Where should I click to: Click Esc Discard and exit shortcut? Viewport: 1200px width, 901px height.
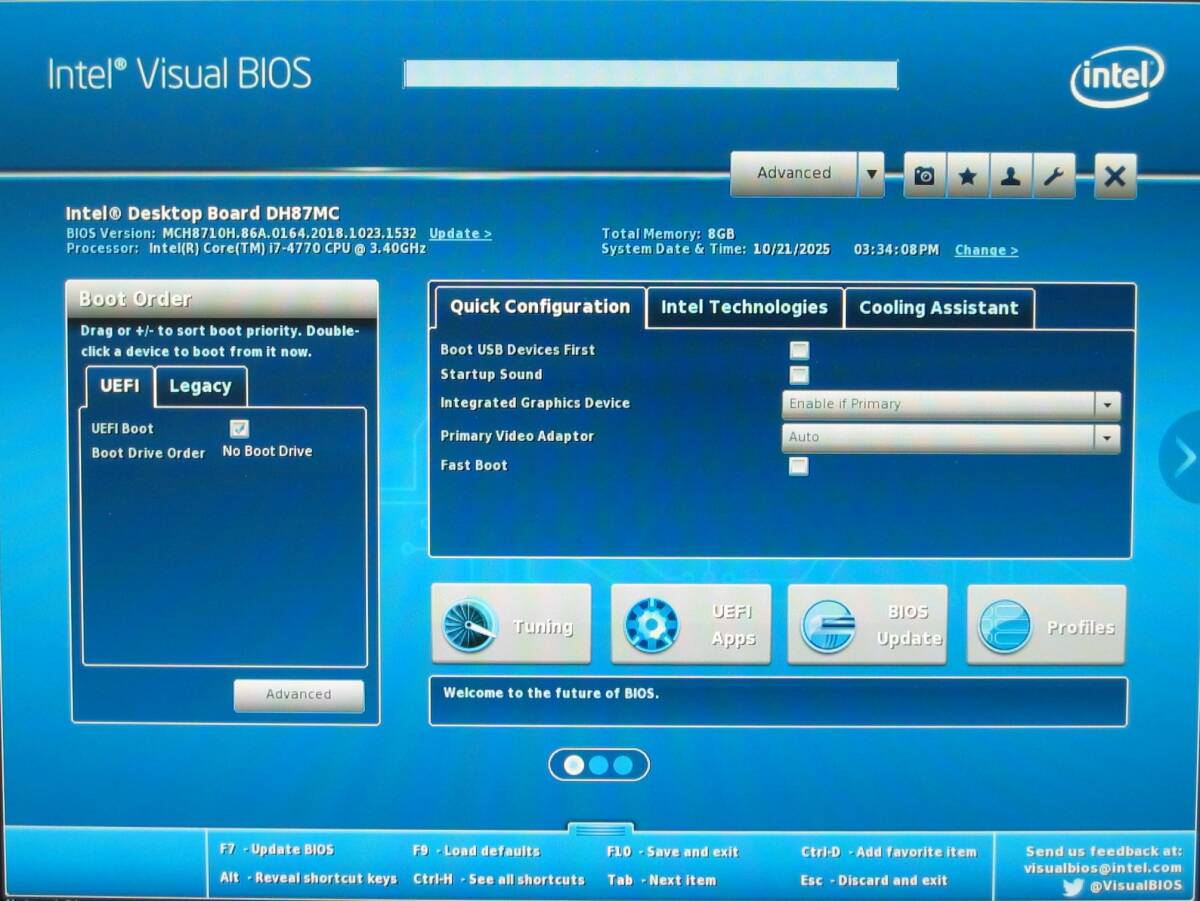(874, 881)
